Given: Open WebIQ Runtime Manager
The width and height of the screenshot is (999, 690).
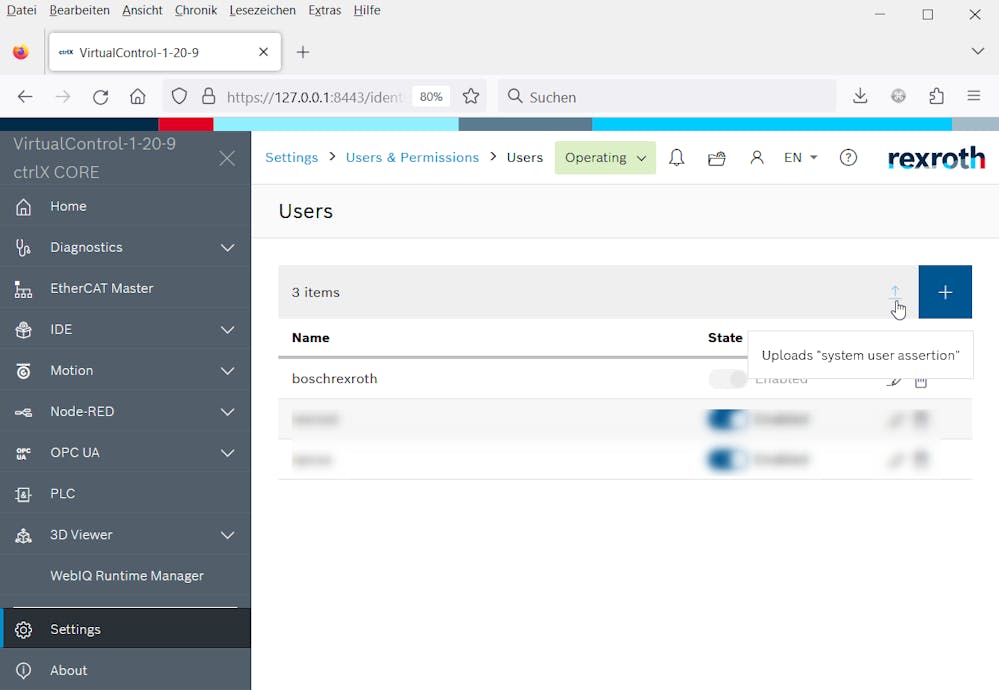Looking at the screenshot, I should click(126, 576).
